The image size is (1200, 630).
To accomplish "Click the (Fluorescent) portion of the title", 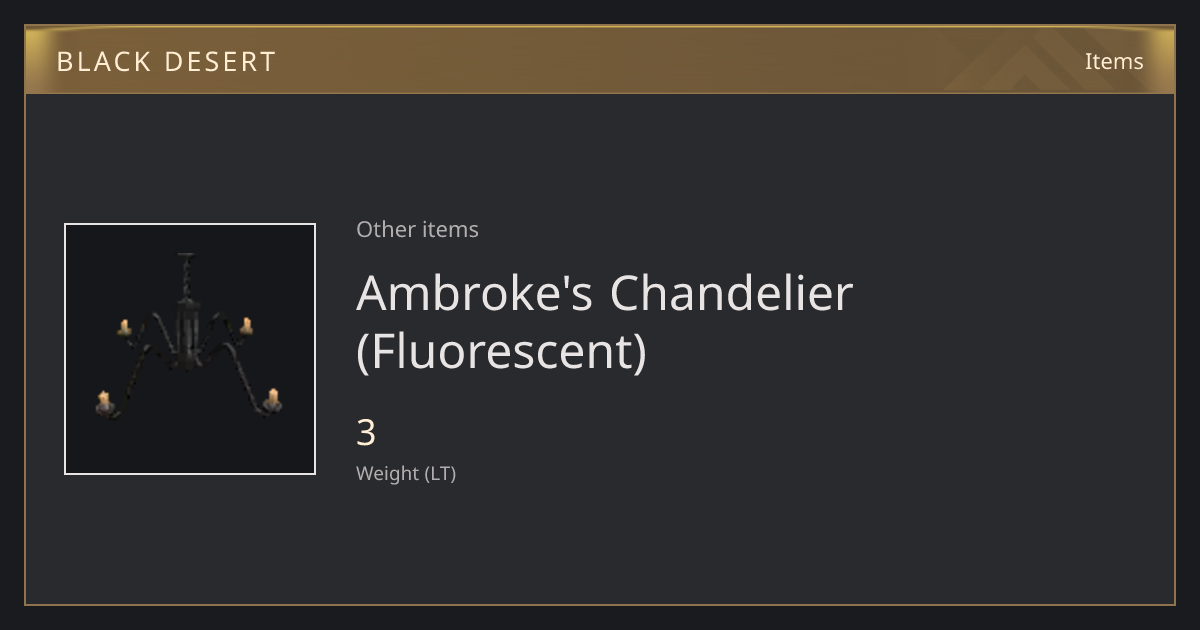I will click(x=501, y=351).
